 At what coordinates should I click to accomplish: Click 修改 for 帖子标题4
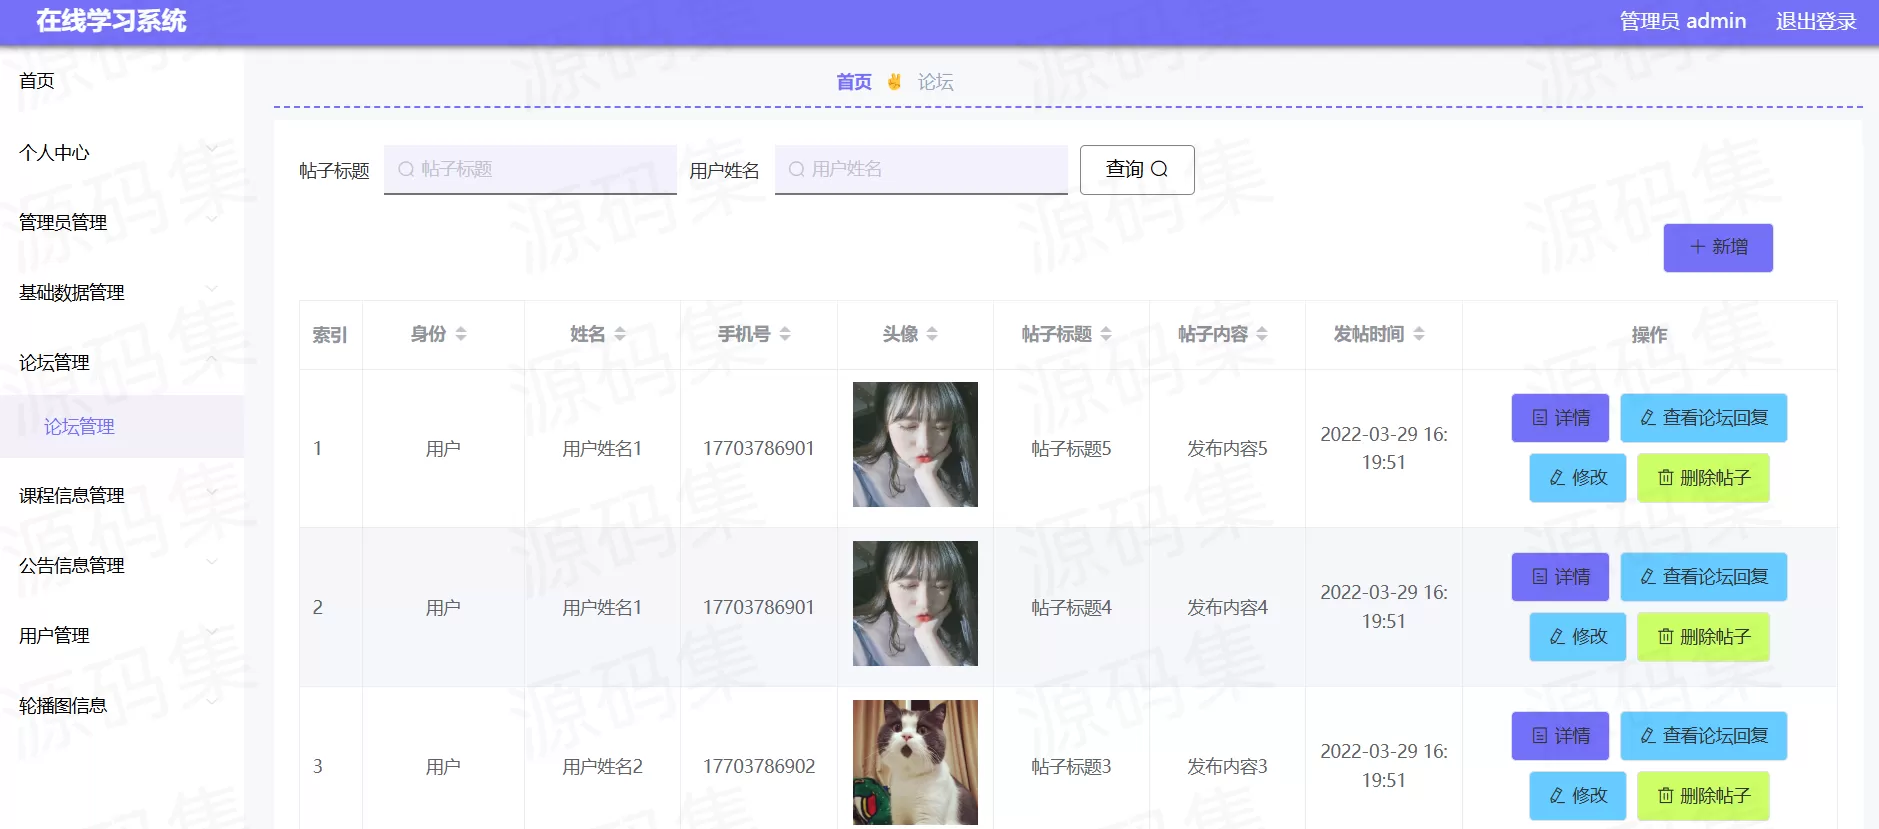(x=1578, y=637)
